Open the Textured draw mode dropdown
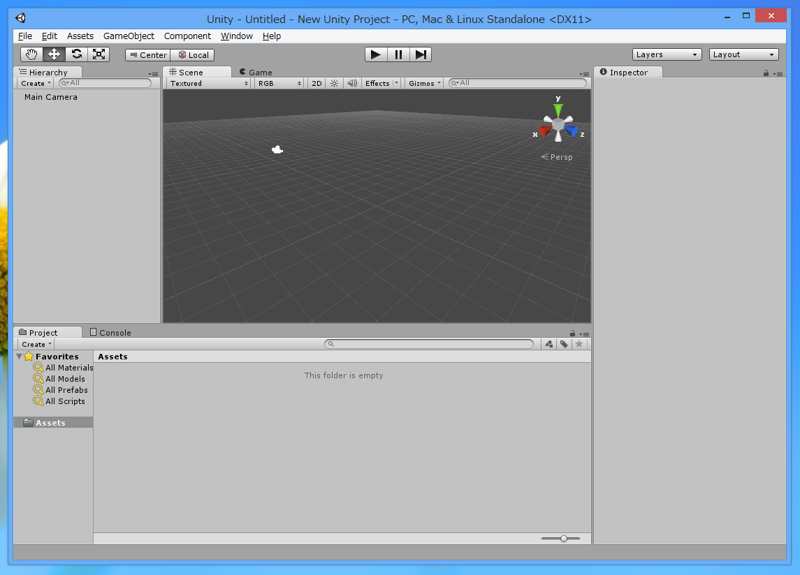Image resolution: width=800 pixels, height=575 pixels. [209, 83]
